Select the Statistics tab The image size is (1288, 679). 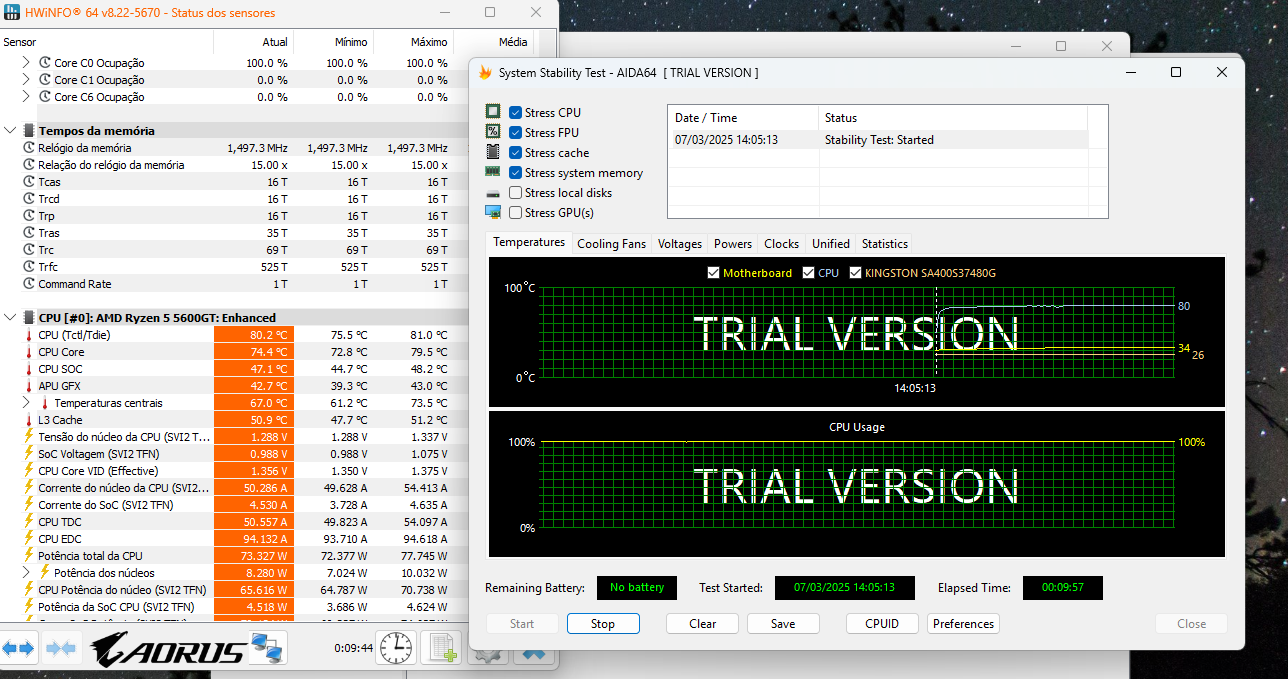pos(885,244)
